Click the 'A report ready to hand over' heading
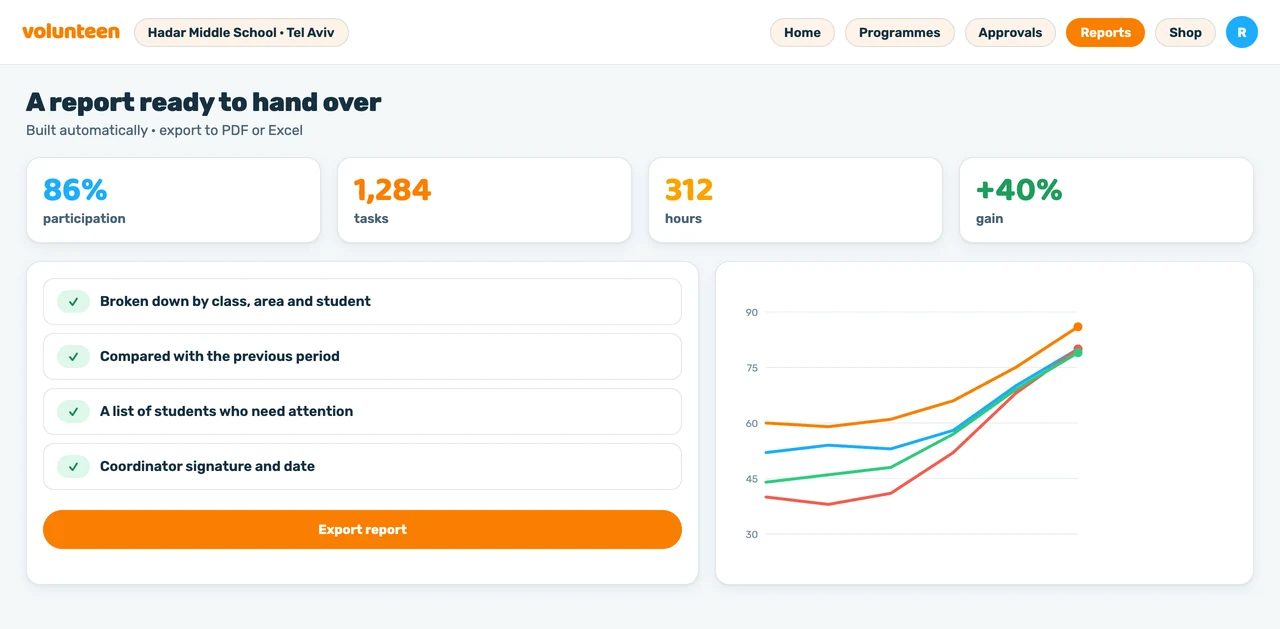Screen dimensions: 1280x629 [204, 102]
